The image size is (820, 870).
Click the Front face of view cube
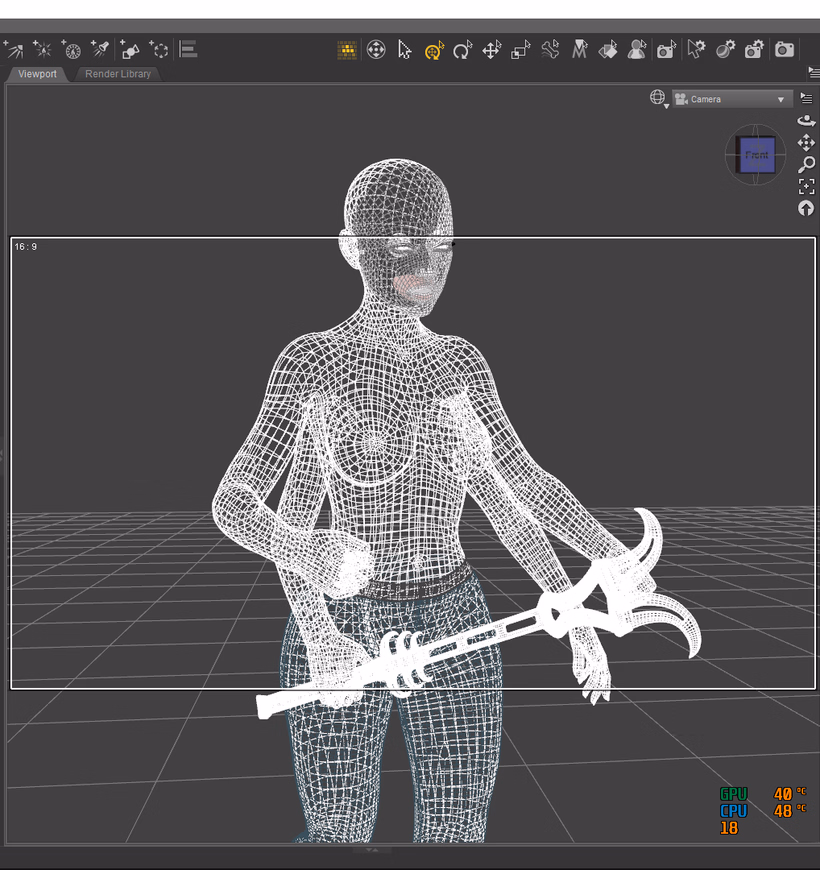pyautogui.click(x=756, y=155)
